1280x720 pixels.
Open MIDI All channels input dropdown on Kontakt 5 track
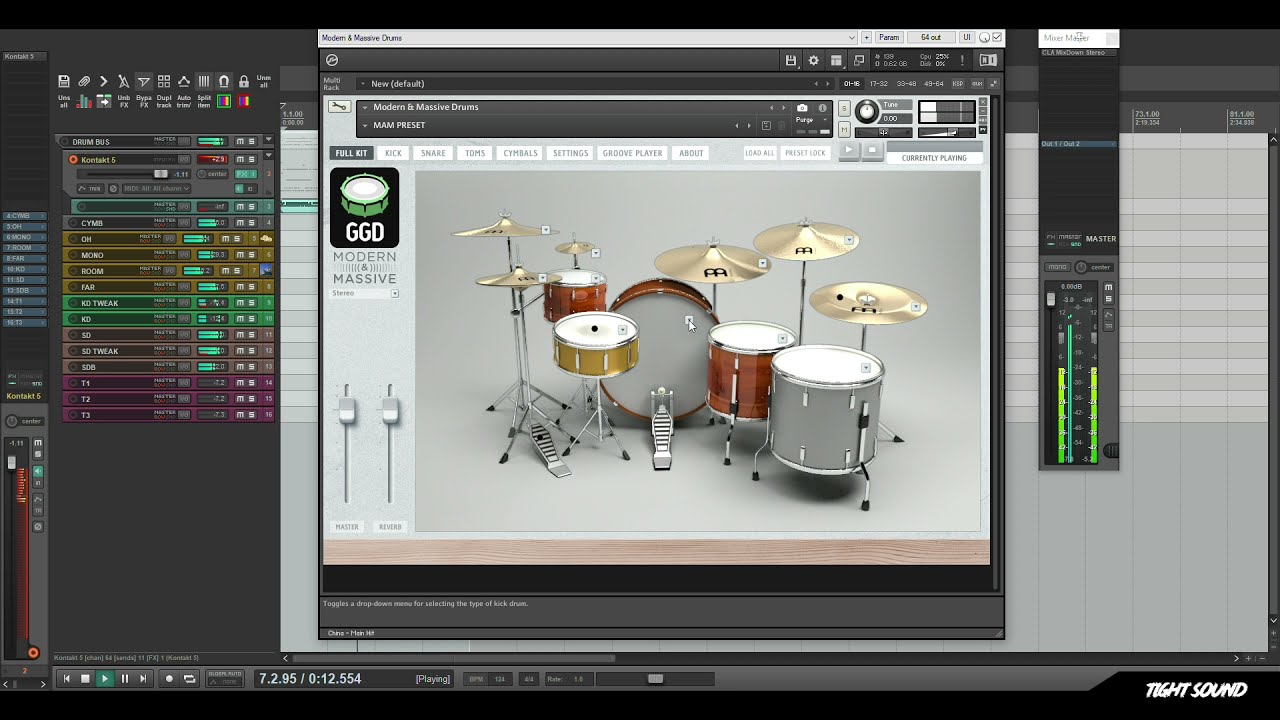157,188
